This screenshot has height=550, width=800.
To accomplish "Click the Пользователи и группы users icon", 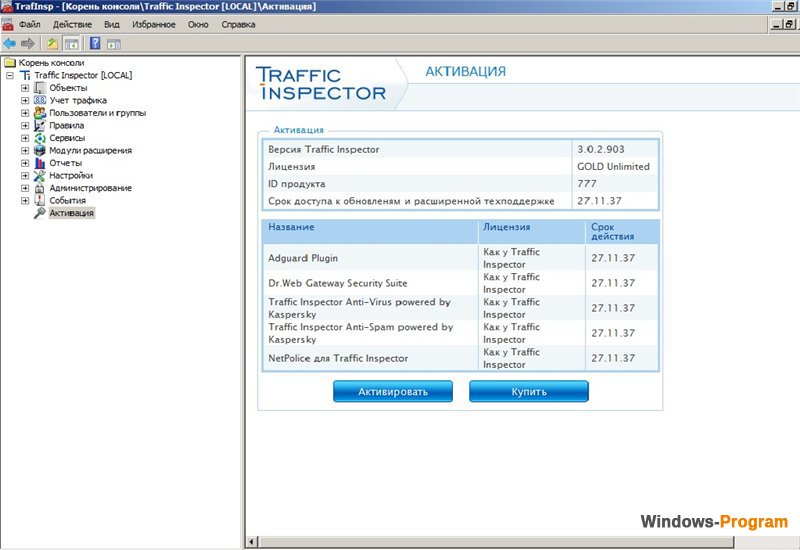I will pos(40,113).
